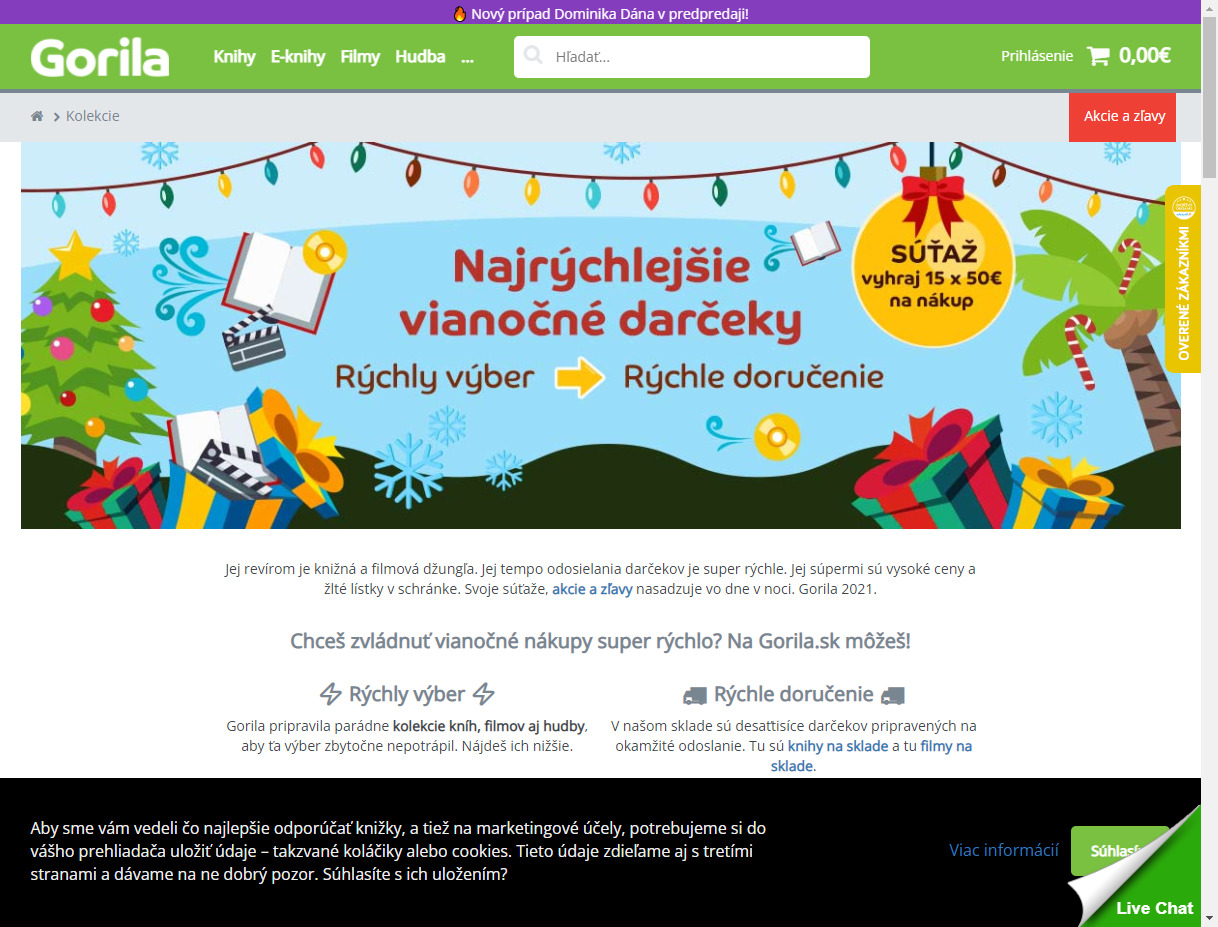Expand the more categories "..." menu

pos(467,57)
